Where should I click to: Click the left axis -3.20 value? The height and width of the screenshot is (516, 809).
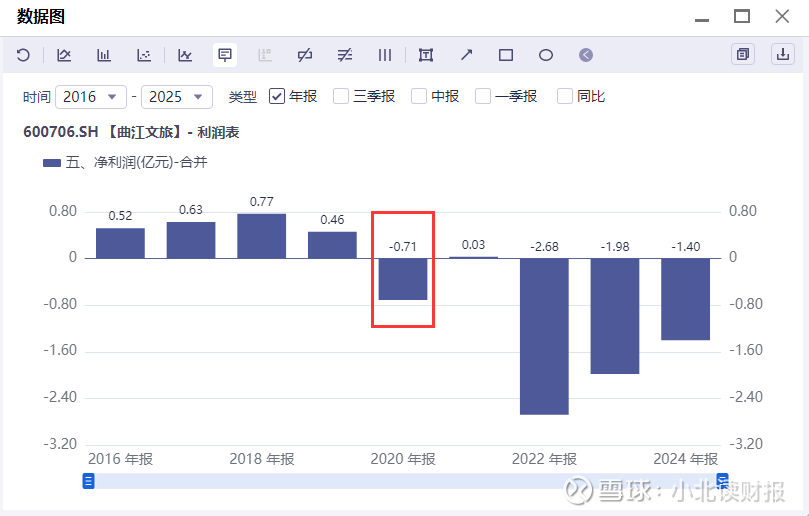pyautogui.click(x=60, y=444)
